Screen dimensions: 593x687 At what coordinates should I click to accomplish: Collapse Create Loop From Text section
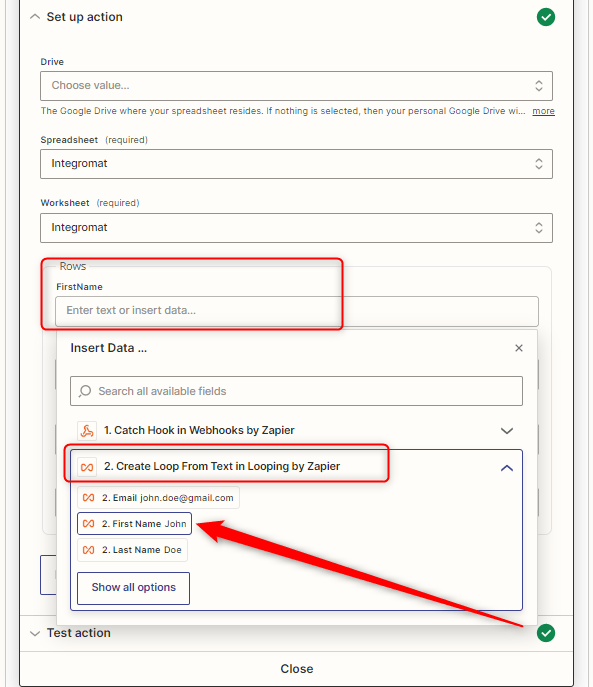[x=507, y=468]
